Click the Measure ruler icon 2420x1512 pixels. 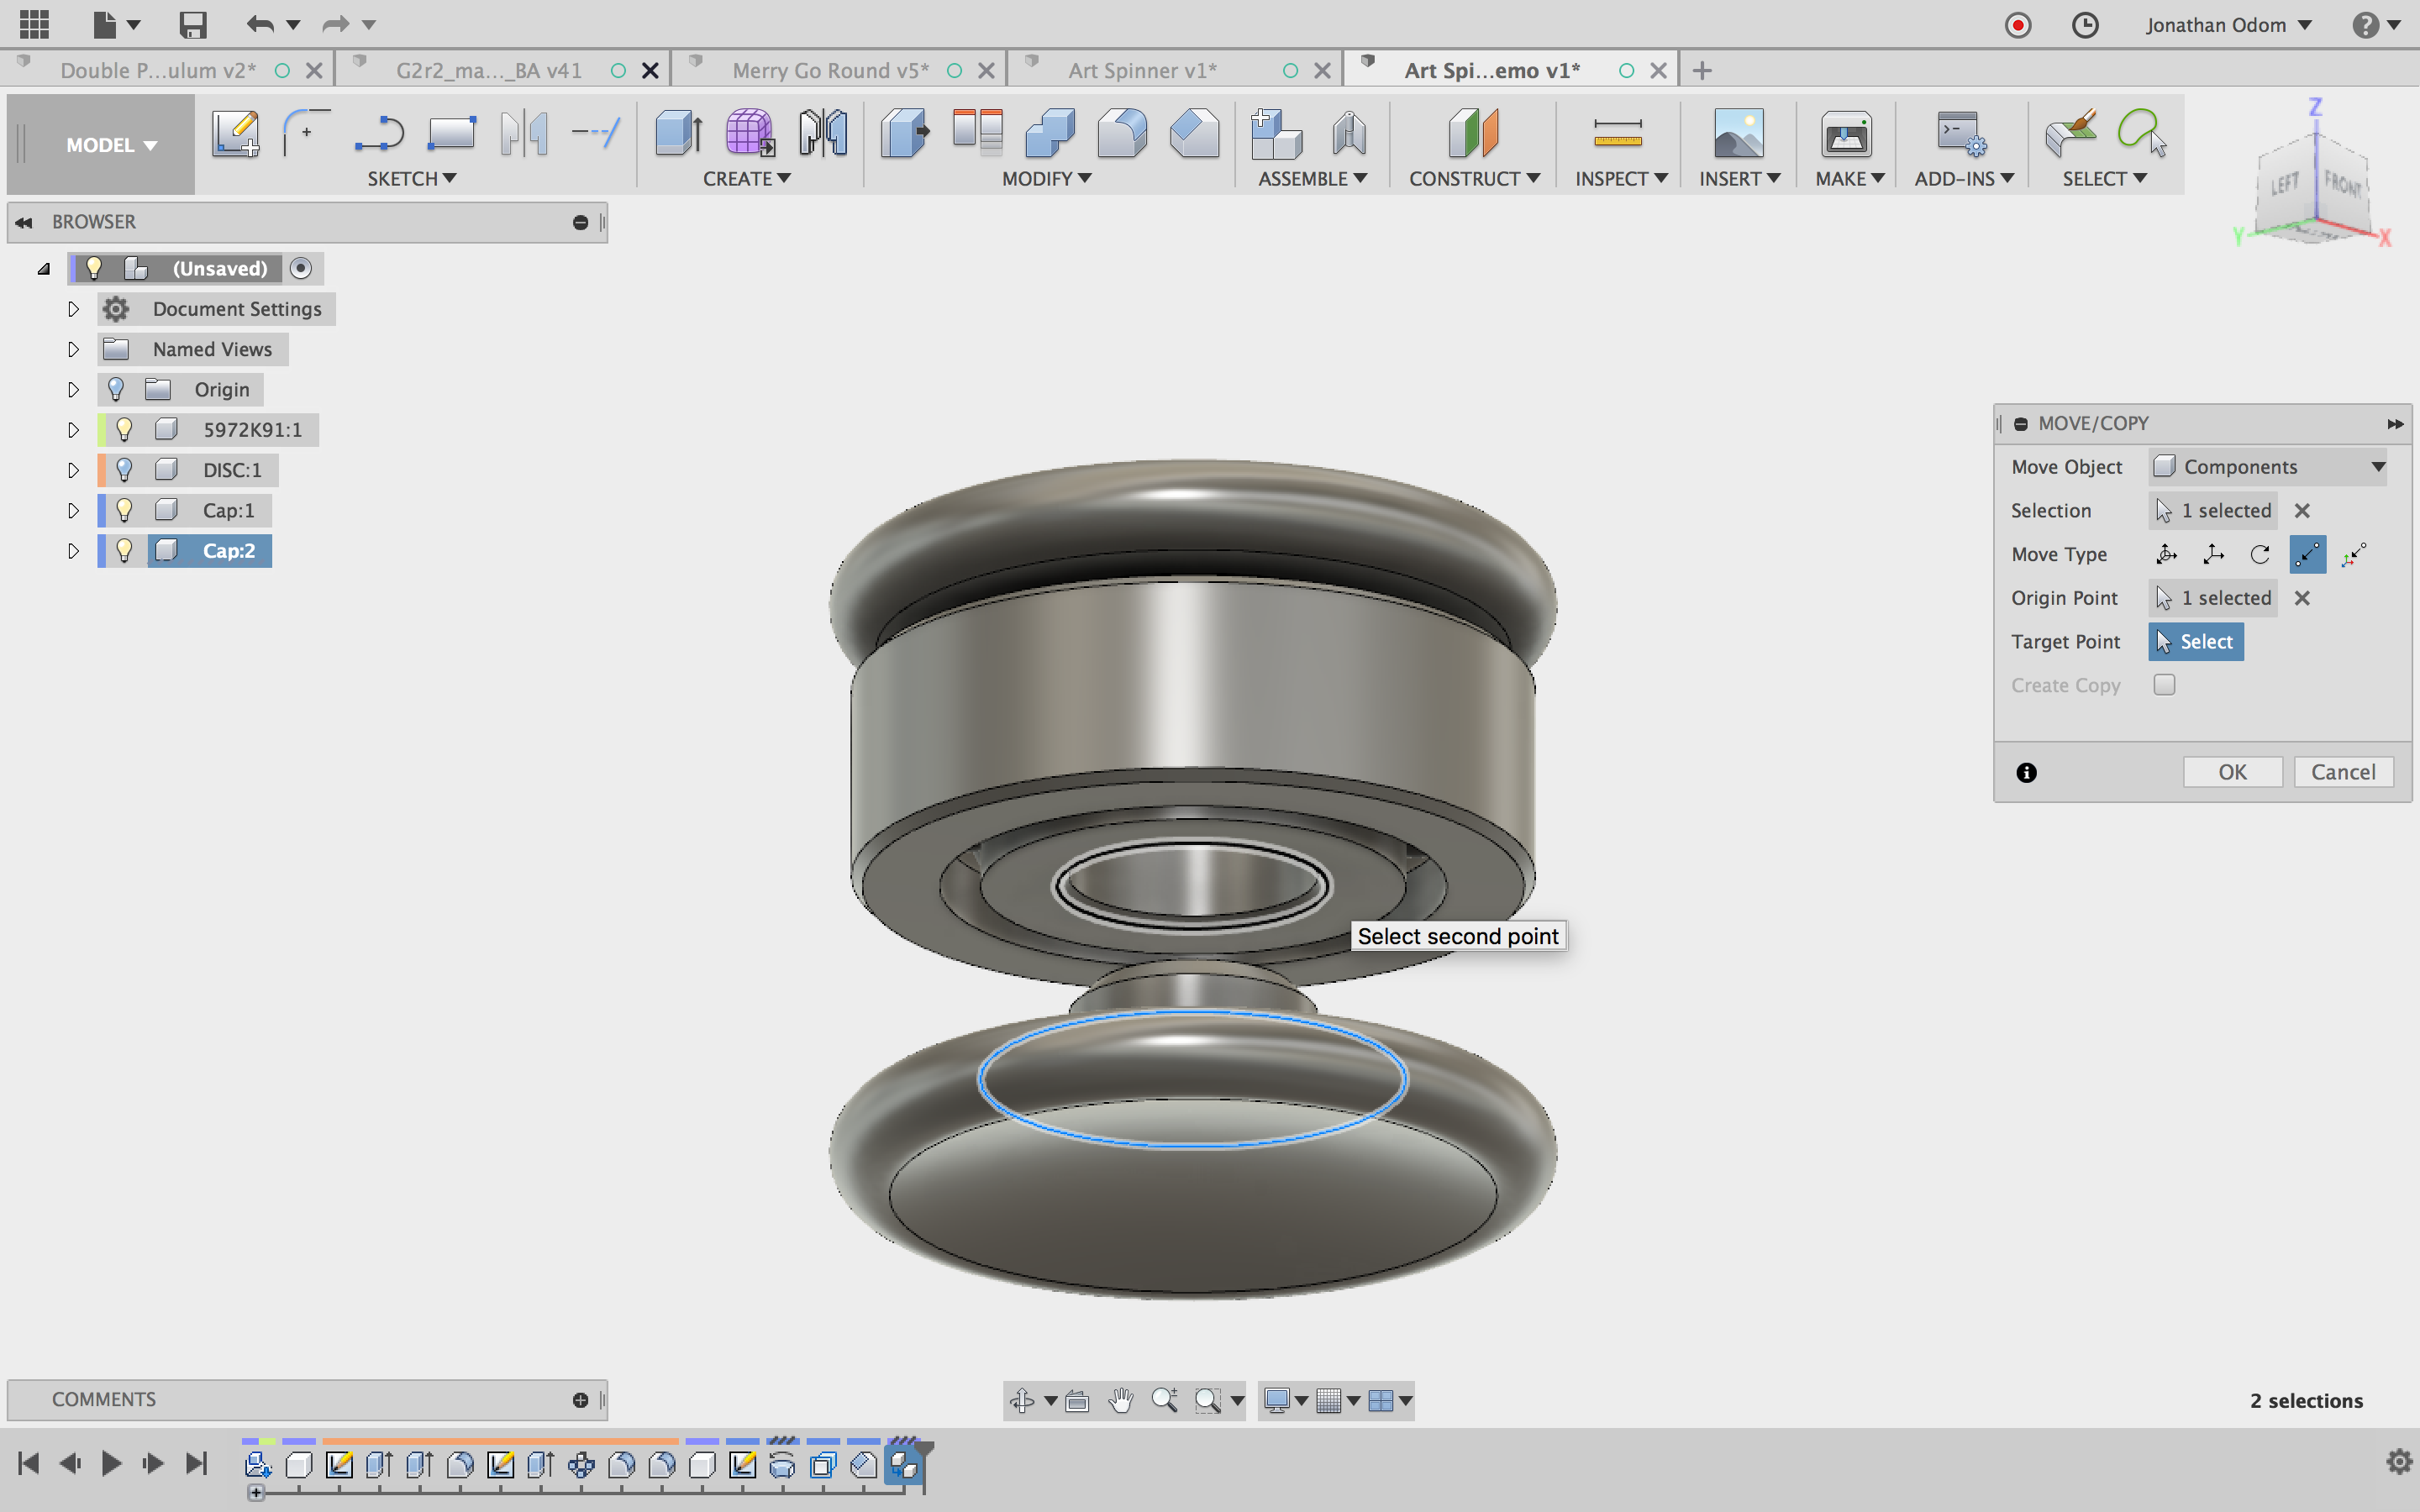click(x=1617, y=133)
